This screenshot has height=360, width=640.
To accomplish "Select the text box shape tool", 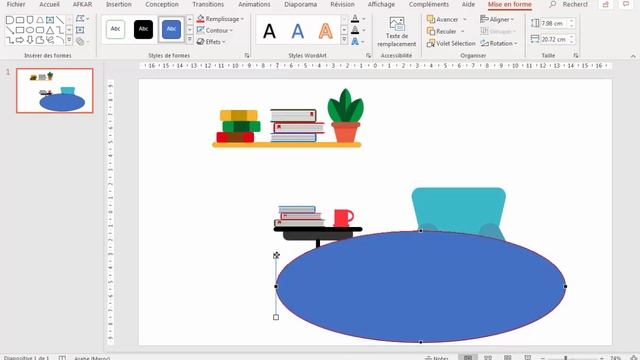I will (x=50, y=20).
